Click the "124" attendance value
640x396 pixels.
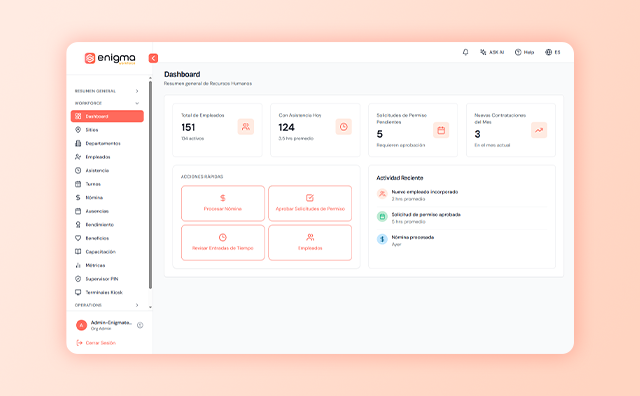tap(287, 127)
